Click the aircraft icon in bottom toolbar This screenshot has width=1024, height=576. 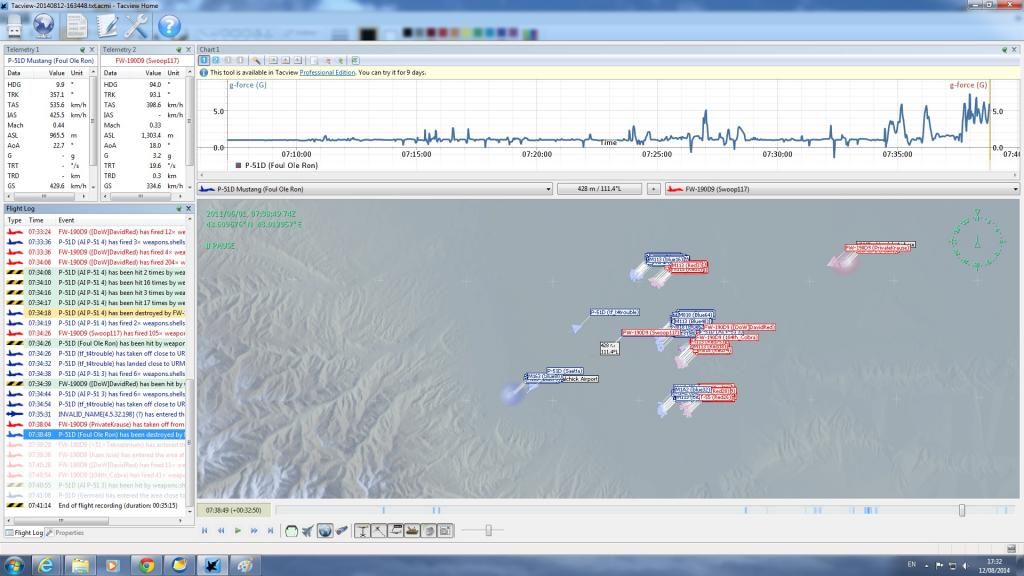coord(307,530)
